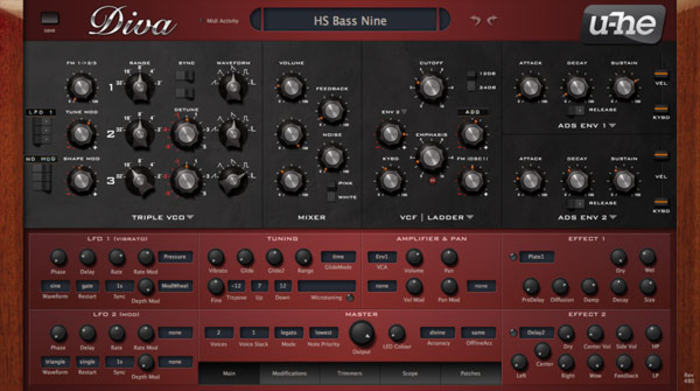Switch to the Modifications tab
This screenshot has width=700, height=391.
289,373
